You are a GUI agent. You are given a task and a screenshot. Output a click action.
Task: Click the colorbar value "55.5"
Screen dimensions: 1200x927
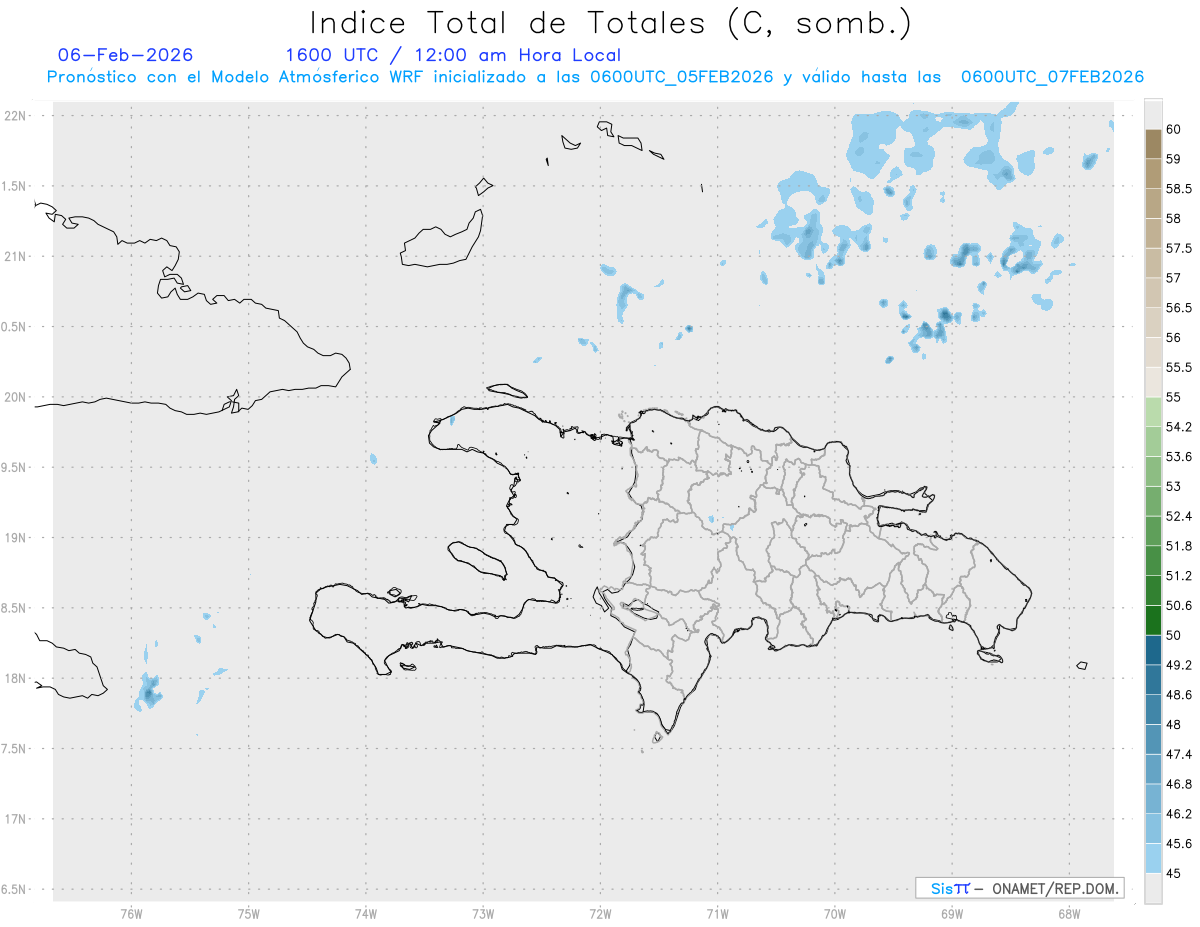click(1179, 367)
